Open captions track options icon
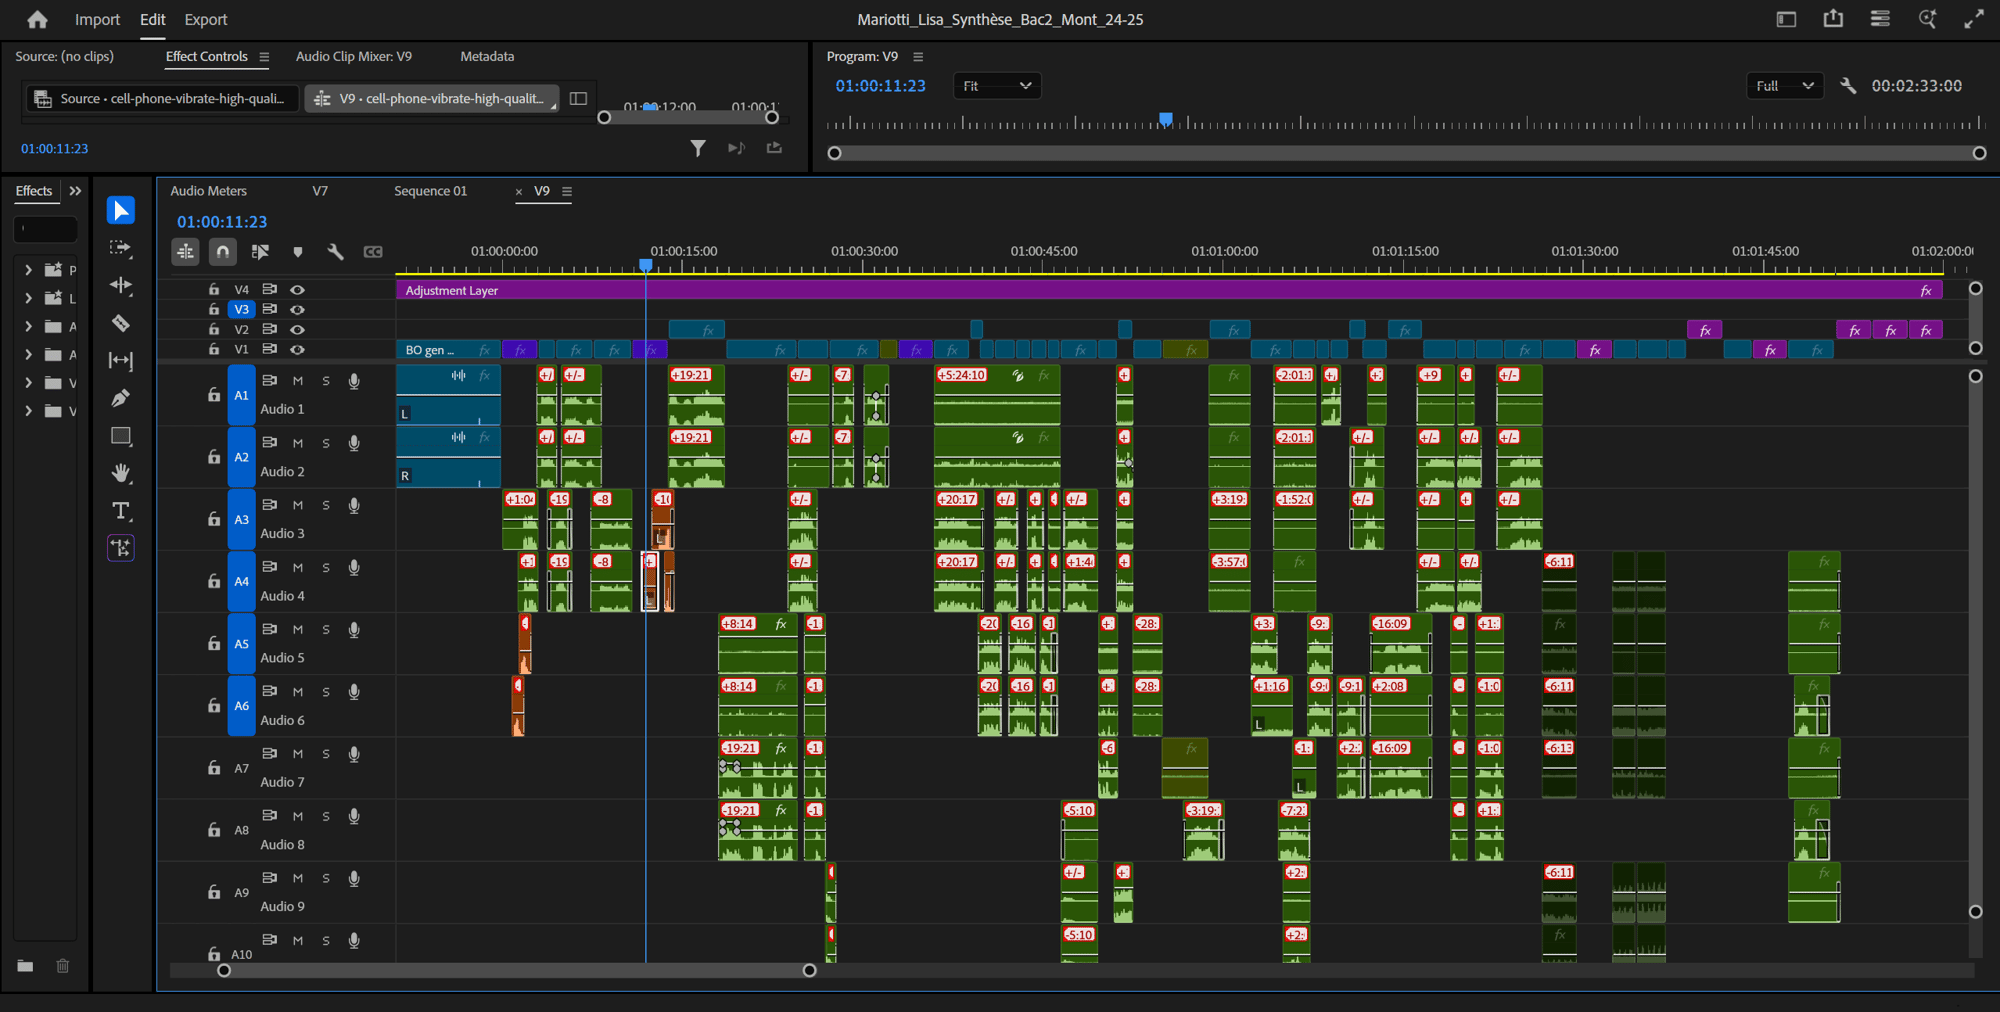The height and width of the screenshot is (1012, 2000). [373, 252]
